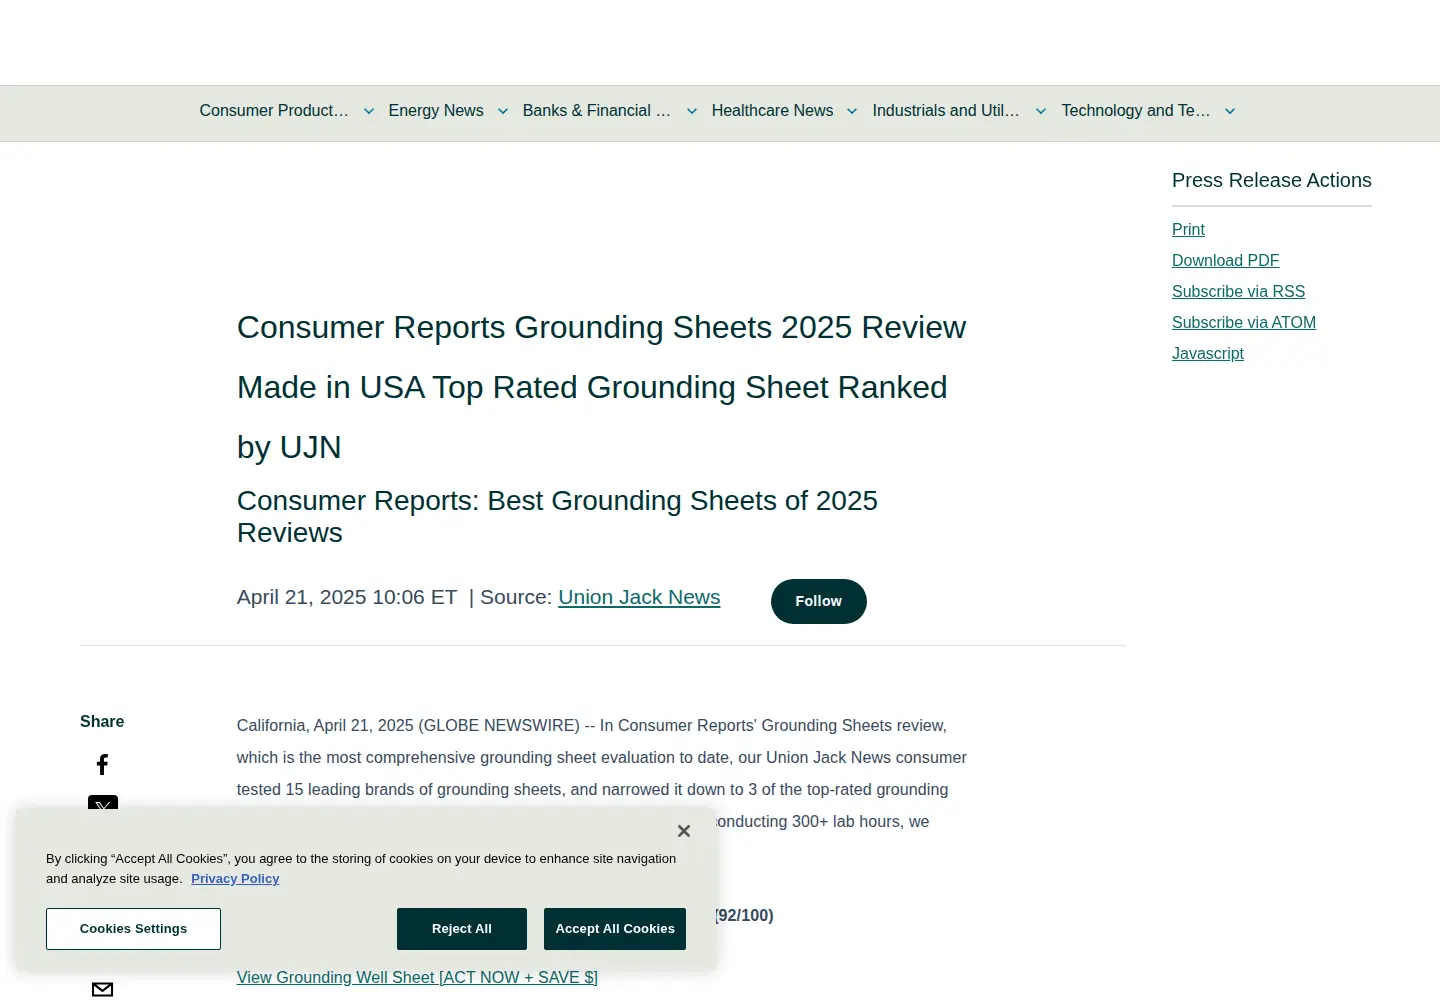Expand Consumer Products chevron
Screen dimensions: 1440x1000
point(368,111)
